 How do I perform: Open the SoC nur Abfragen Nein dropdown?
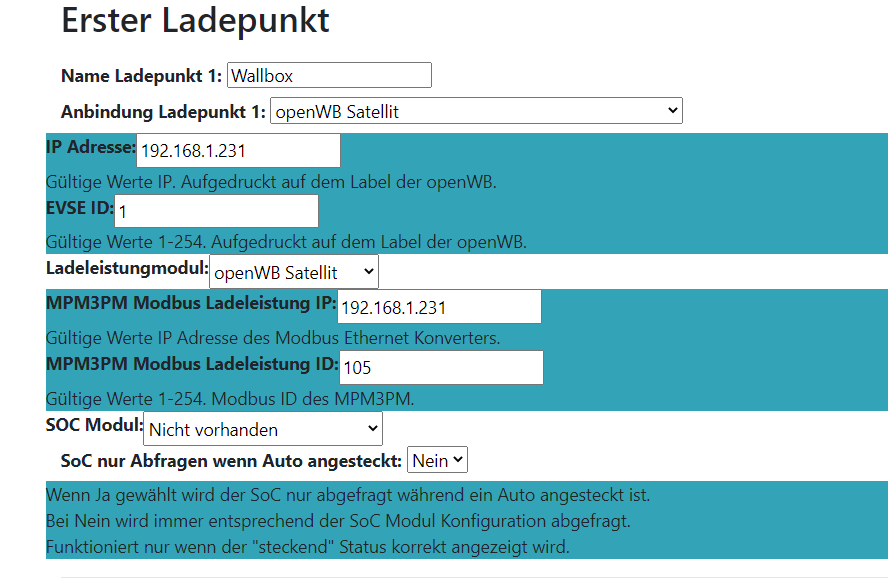click(x=437, y=460)
